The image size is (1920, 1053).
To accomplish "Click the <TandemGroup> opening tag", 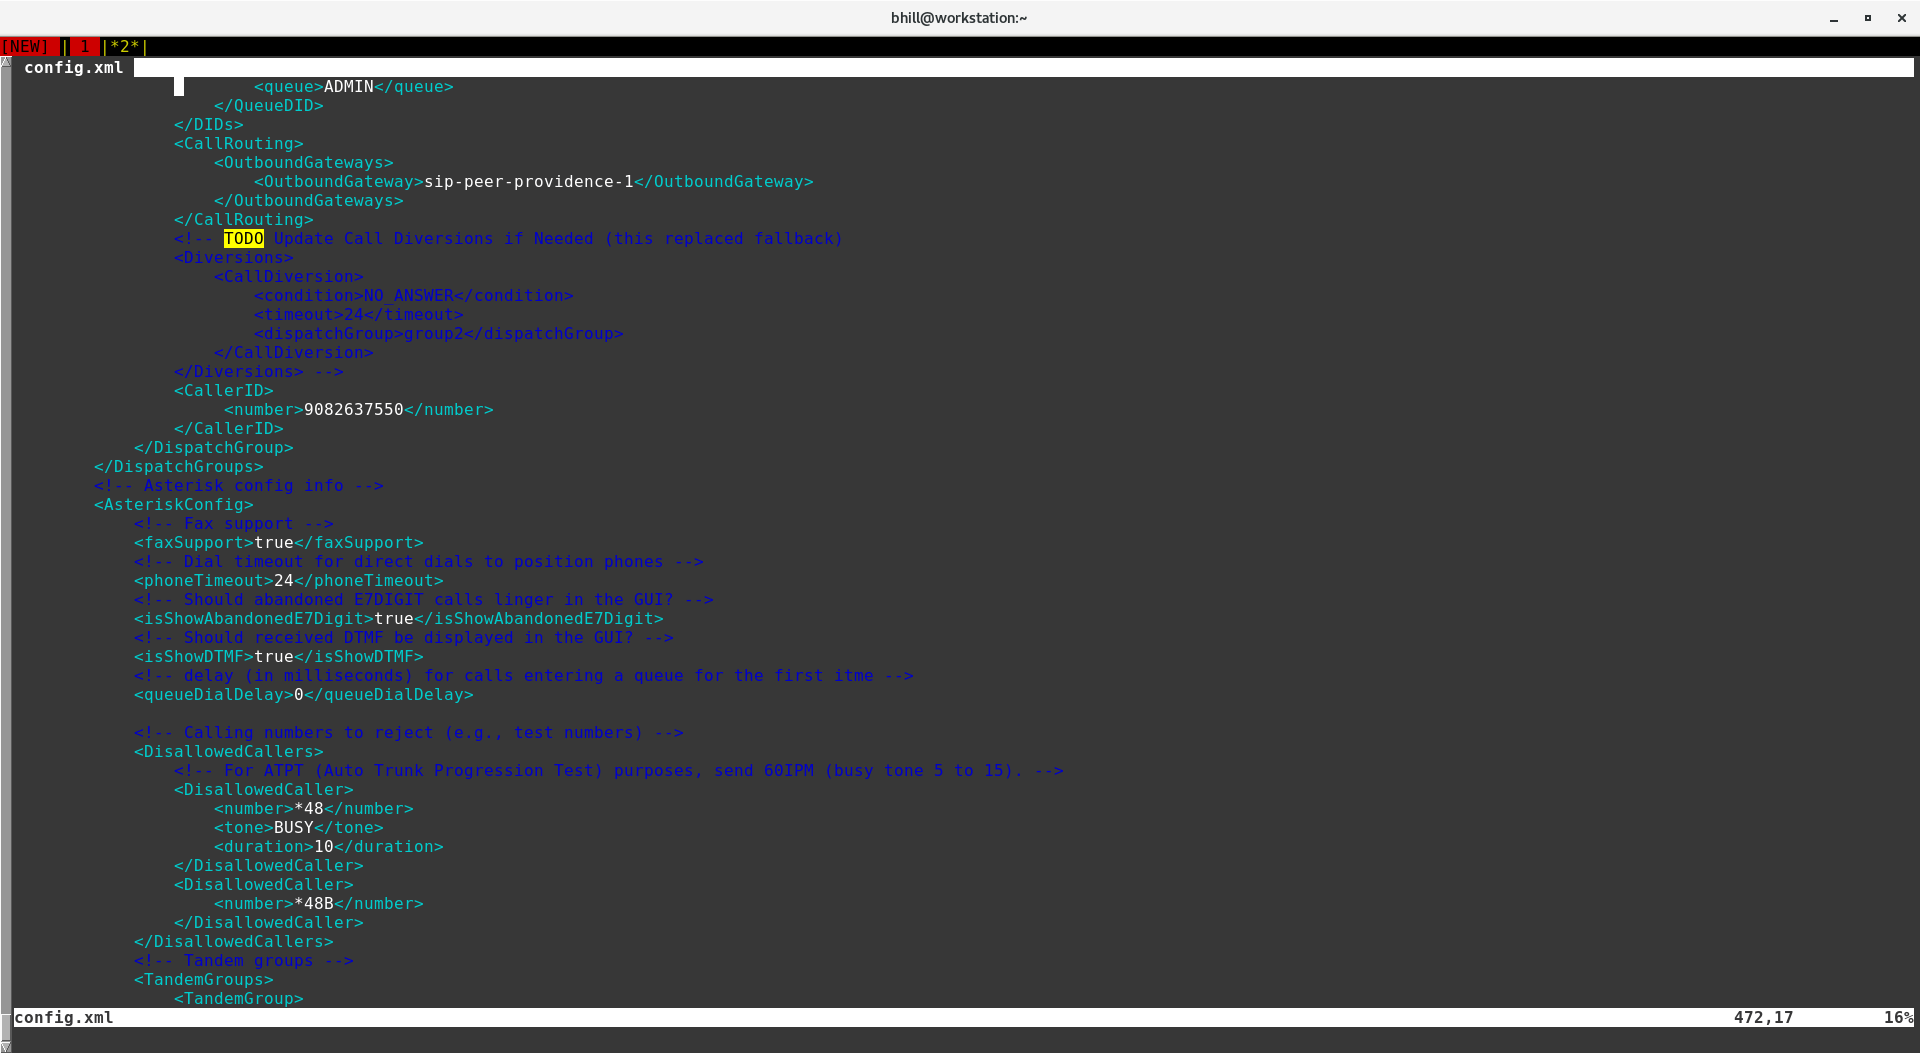I will [x=239, y=998].
